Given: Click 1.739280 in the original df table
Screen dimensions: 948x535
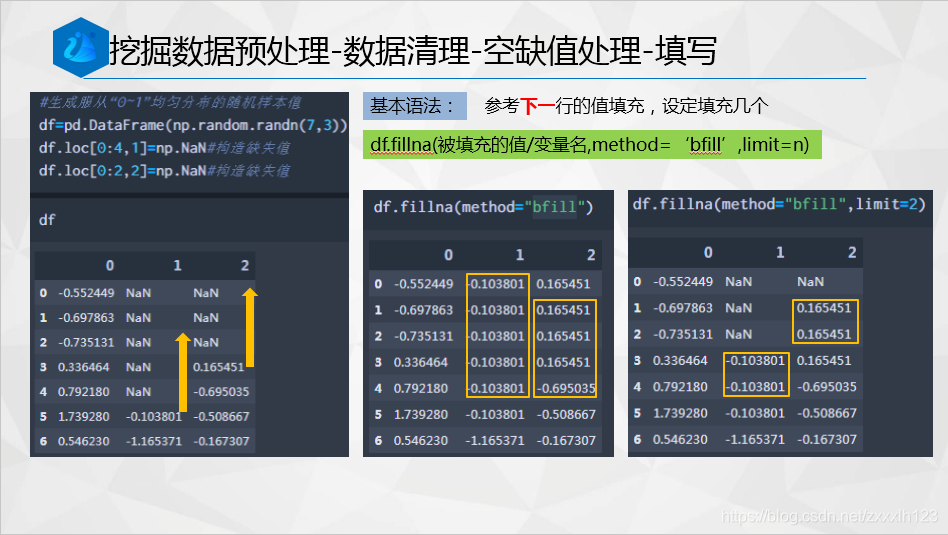Looking at the screenshot, I should click(x=83, y=417).
